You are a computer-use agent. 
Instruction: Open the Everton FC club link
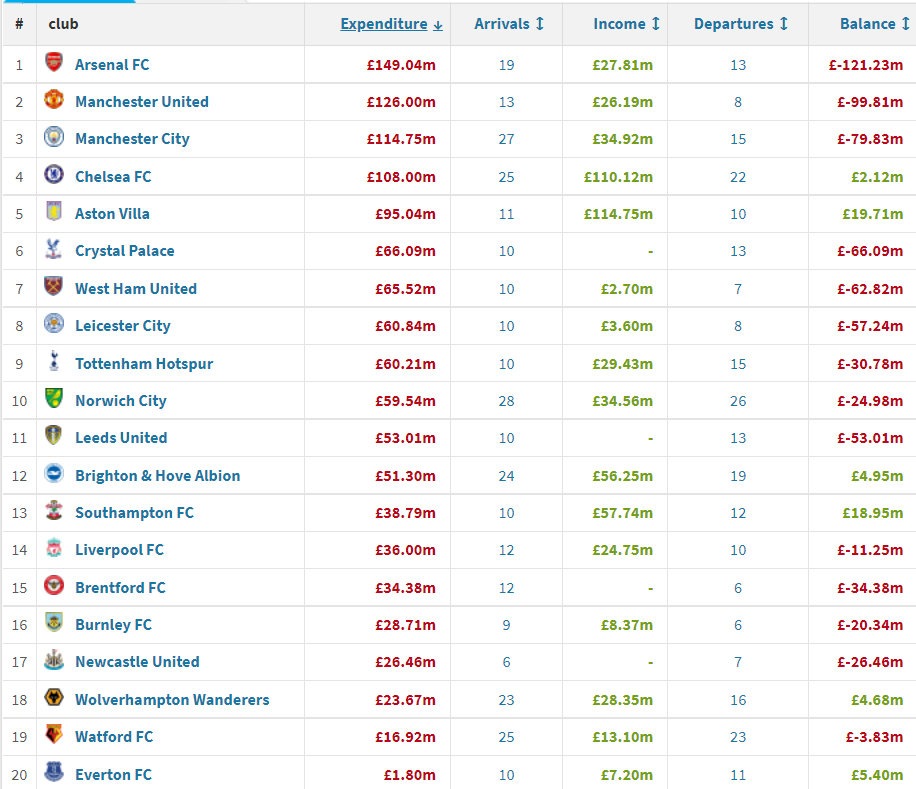click(113, 775)
